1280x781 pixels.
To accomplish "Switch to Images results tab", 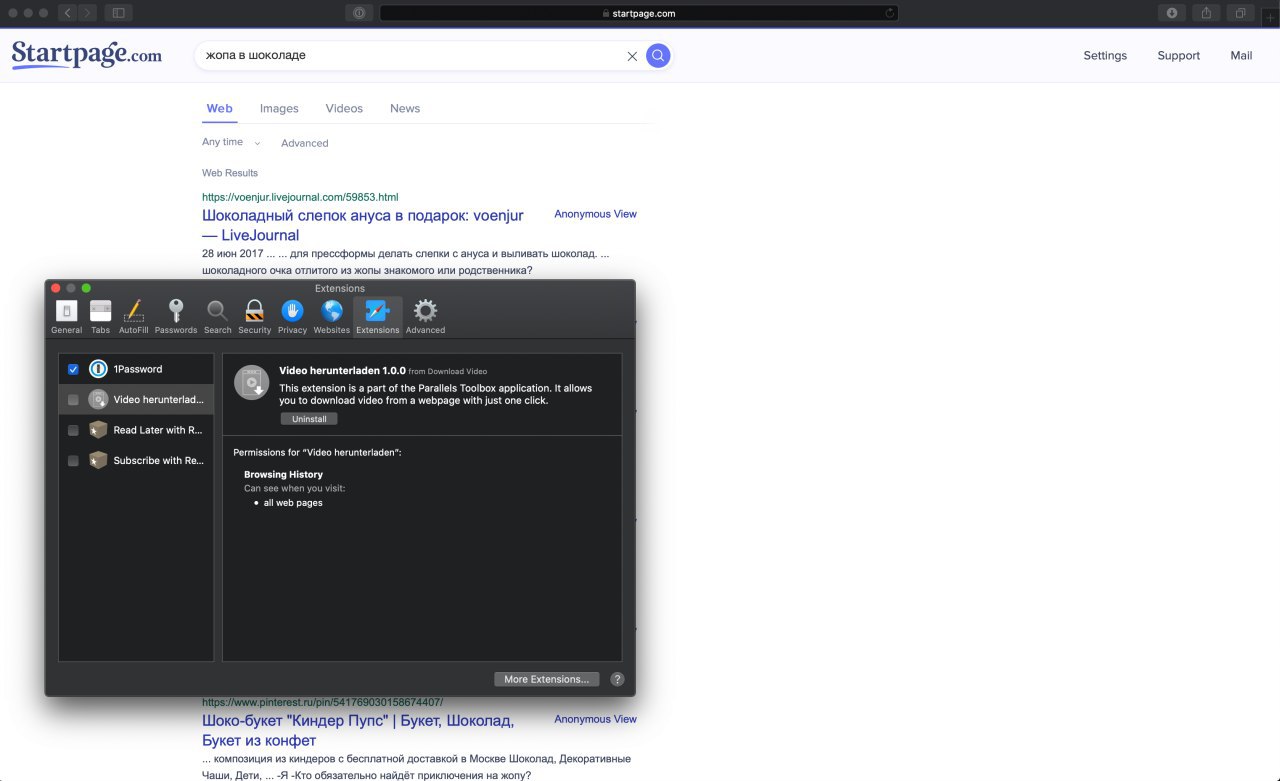I will [279, 108].
